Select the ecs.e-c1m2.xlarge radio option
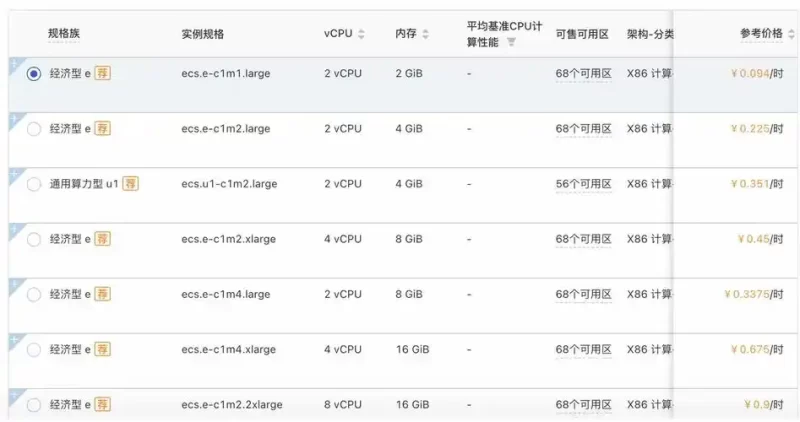Image resolution: width=800 pixels, height=422 pixels. pyautogui.click(x=35, y=239)
